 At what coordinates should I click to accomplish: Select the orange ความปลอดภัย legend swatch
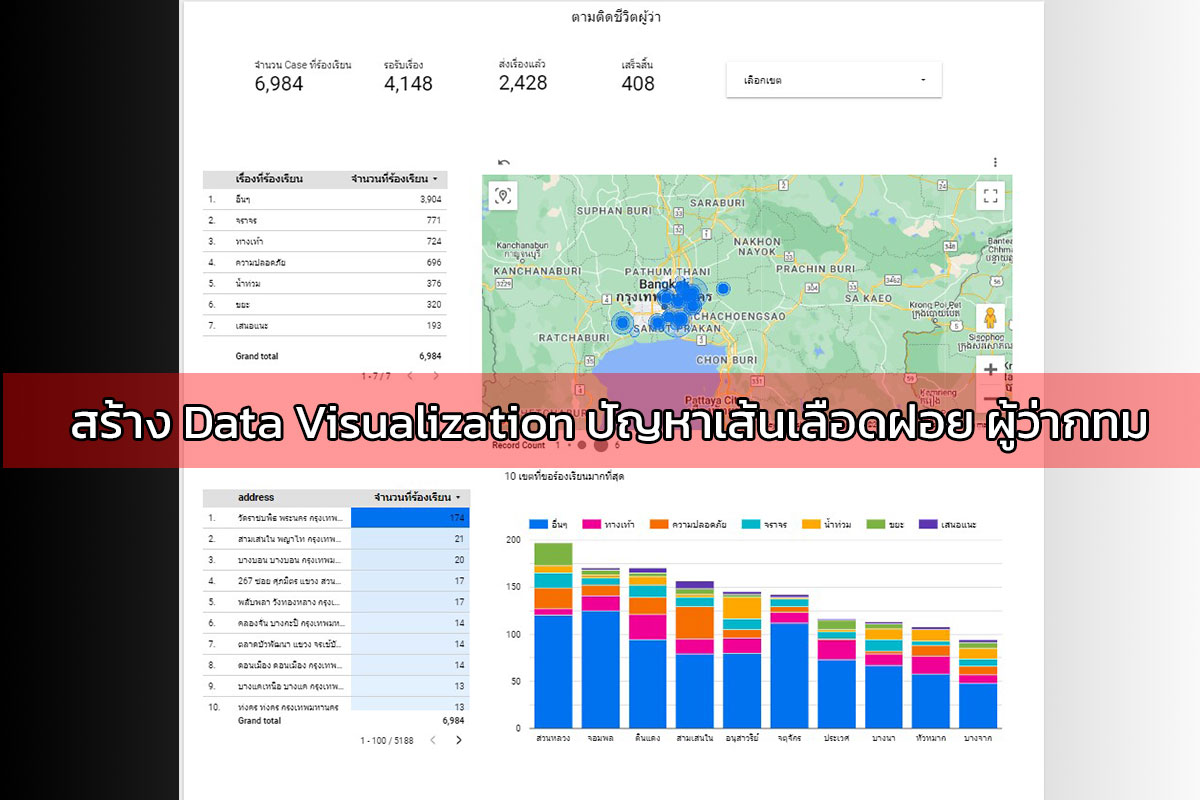659,524
